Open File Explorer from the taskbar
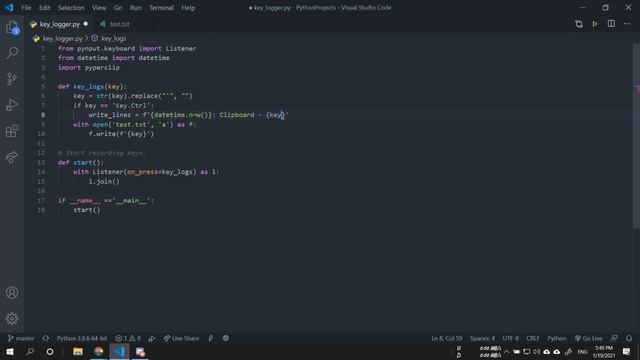640x360 pixels. 78,351
